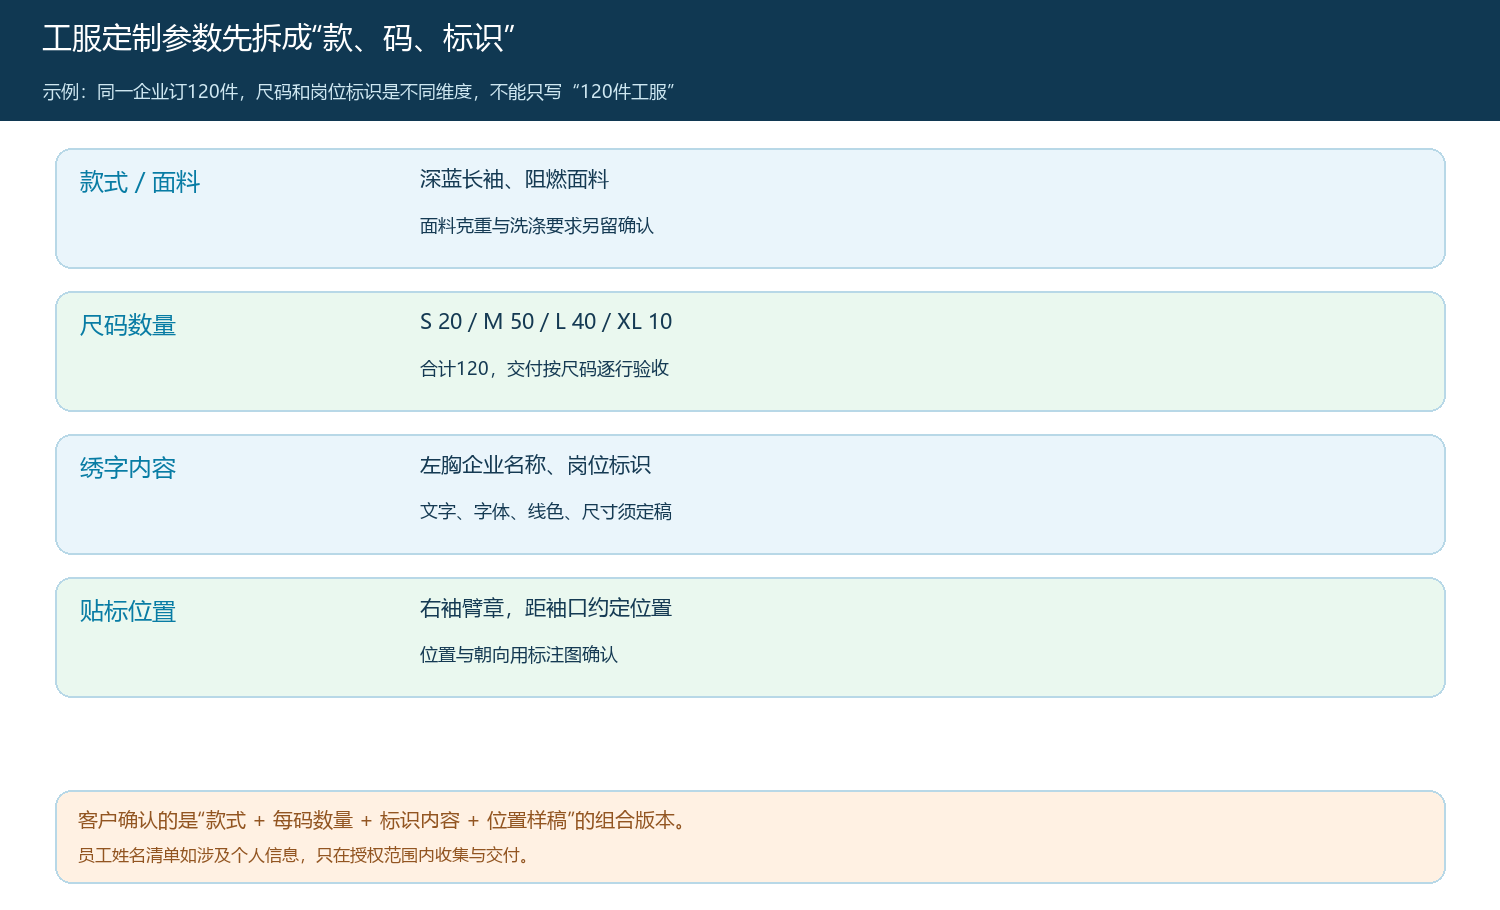This screenshot has width=1500, height=910.
Task: Click the text 右袖臂章，距袖口约定位置
Action: 546,608
